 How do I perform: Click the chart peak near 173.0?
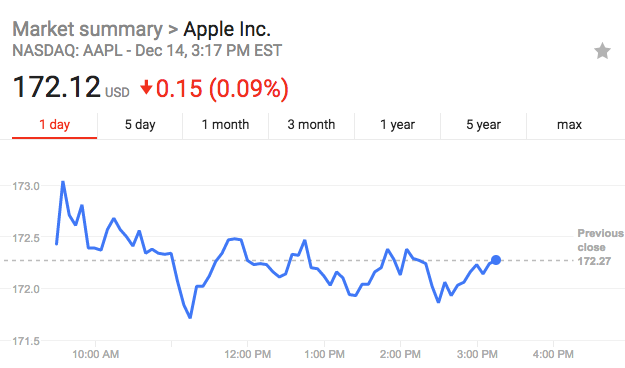(63, 183)
